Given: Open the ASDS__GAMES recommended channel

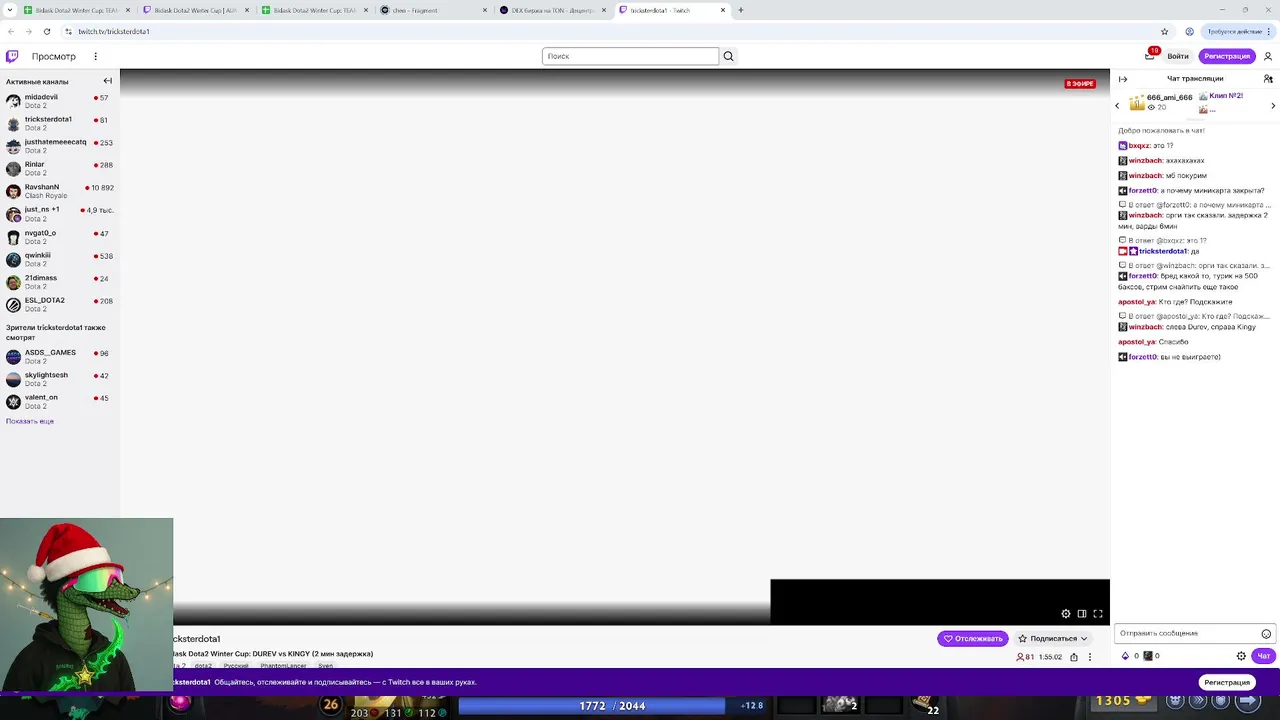Looking at the screenshot, I should coord(60,356).
